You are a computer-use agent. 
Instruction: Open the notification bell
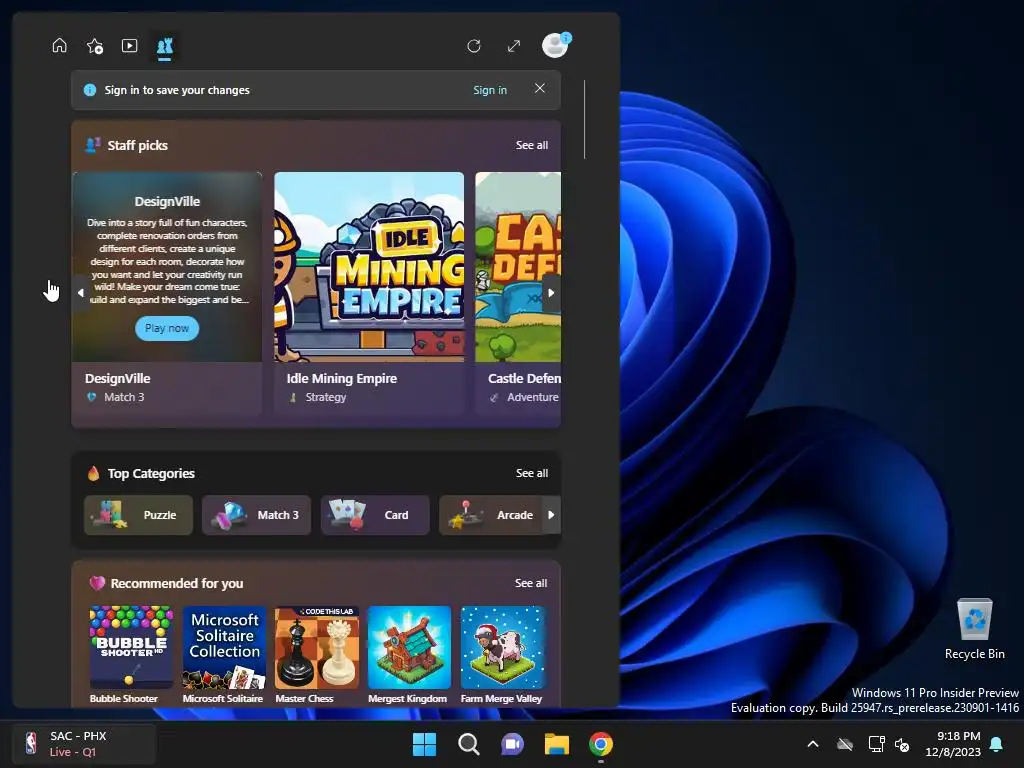click(x=997, y=744)
